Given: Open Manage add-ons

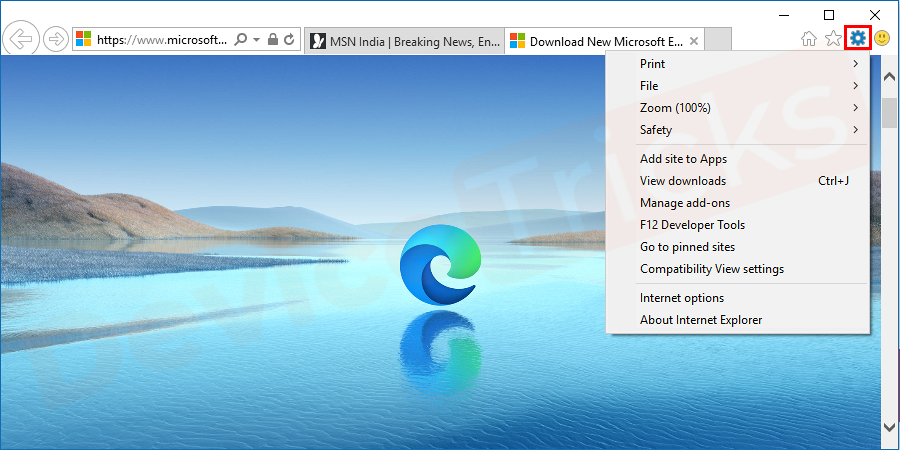Looking at the screenshot, I should 737,203.
